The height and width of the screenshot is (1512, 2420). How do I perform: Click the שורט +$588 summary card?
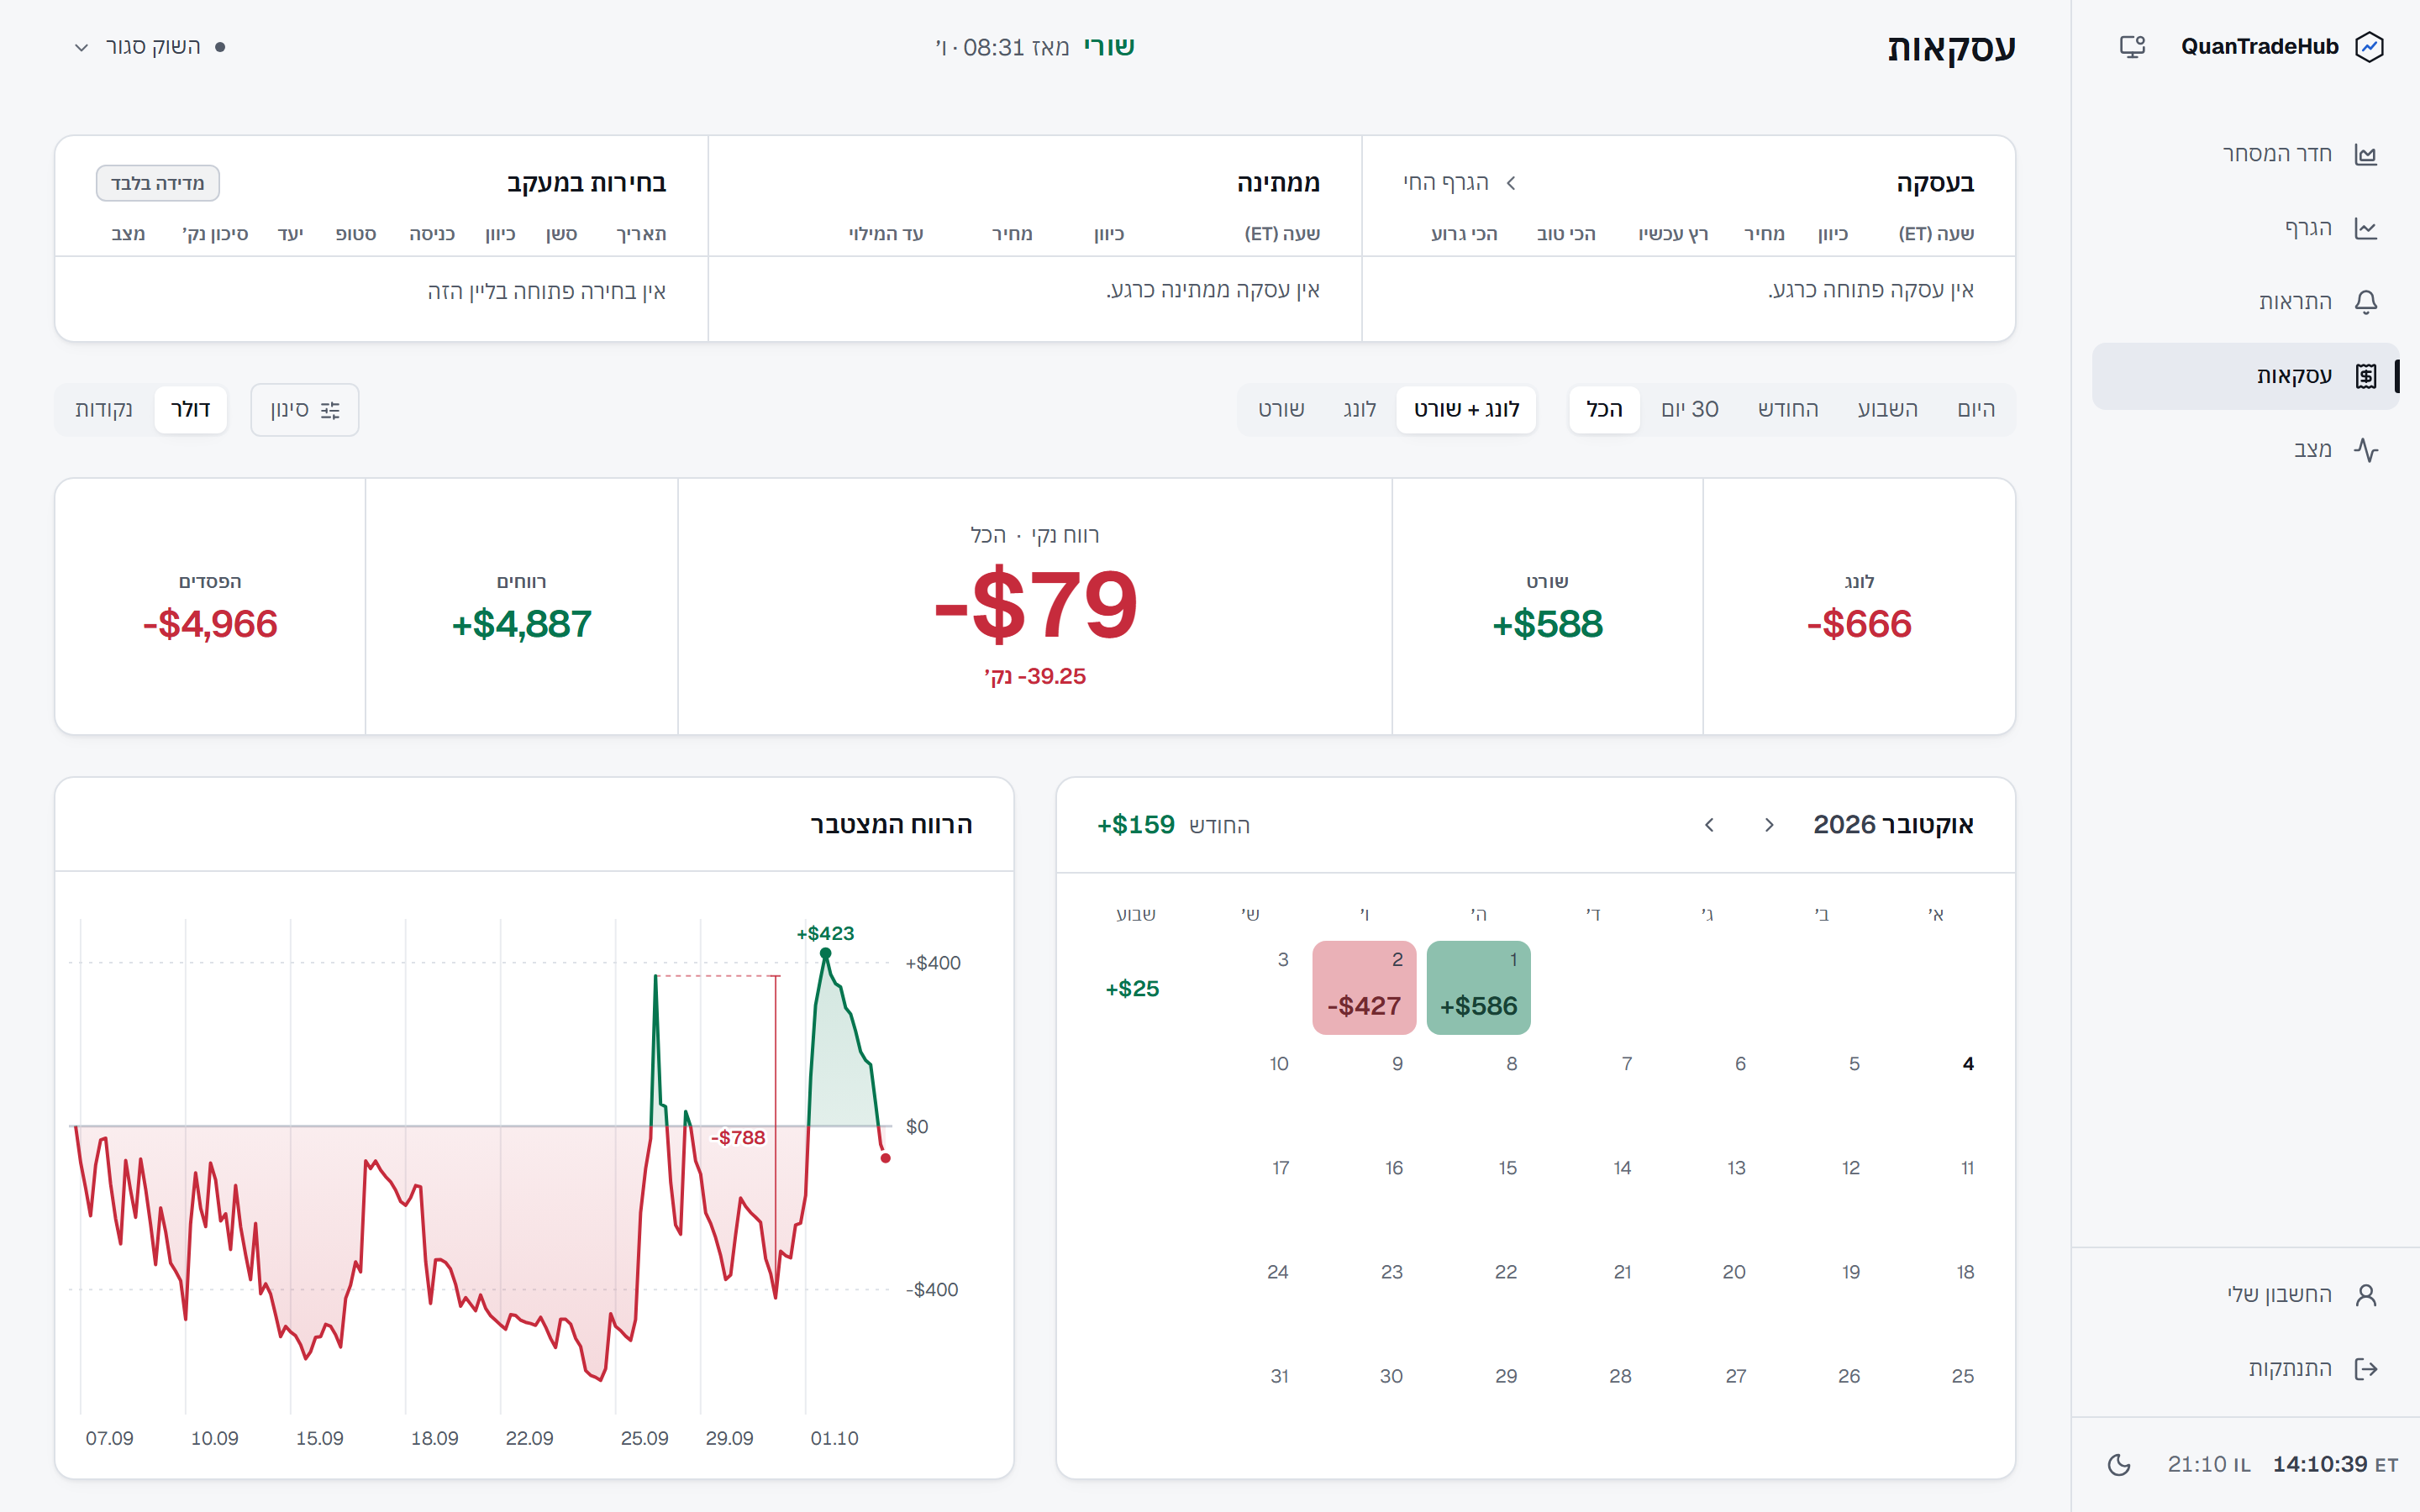[1547, 607]
